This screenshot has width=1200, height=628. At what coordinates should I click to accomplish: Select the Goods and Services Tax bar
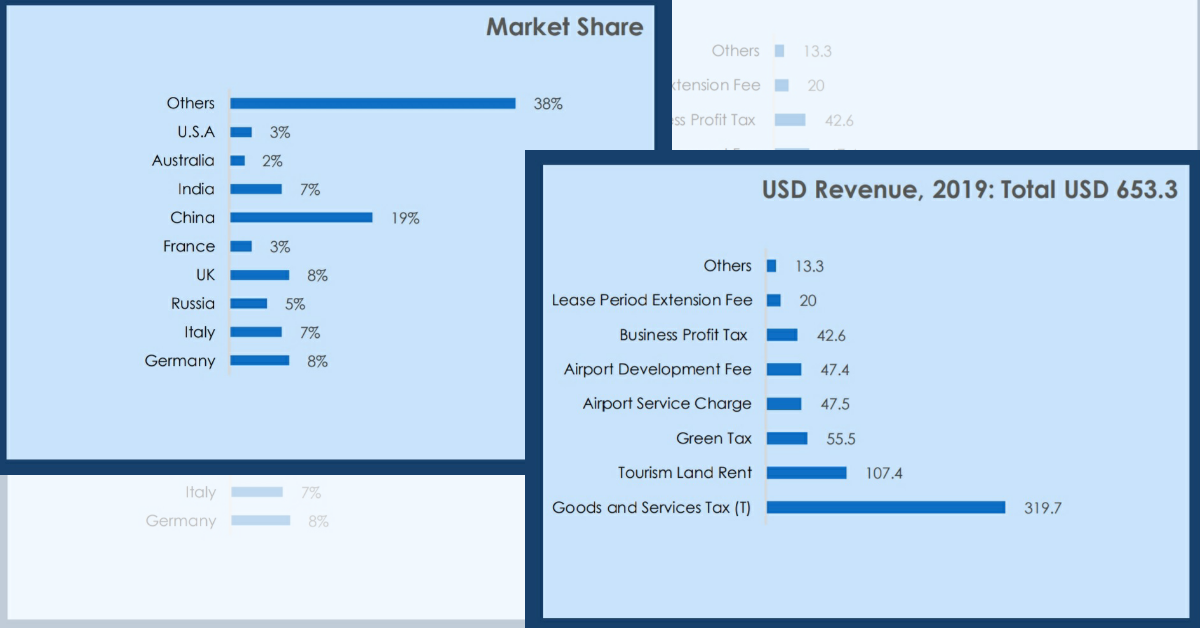click(x=885, y=507)
